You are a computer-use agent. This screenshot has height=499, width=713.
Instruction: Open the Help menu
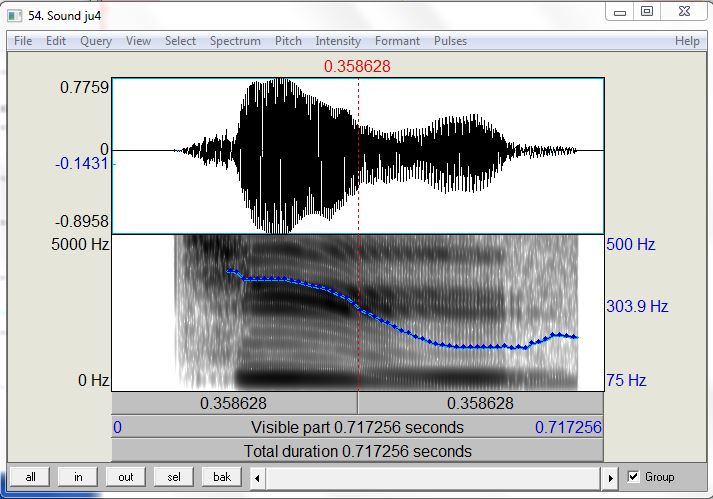(x=687, y=41)
